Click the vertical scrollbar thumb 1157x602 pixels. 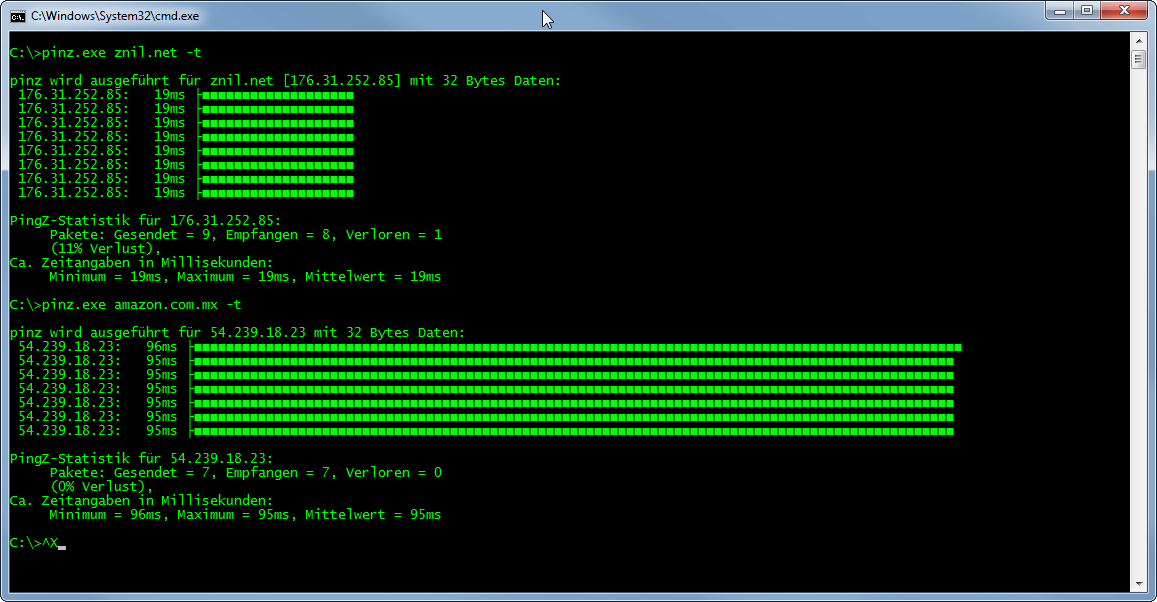(1138, 59)
